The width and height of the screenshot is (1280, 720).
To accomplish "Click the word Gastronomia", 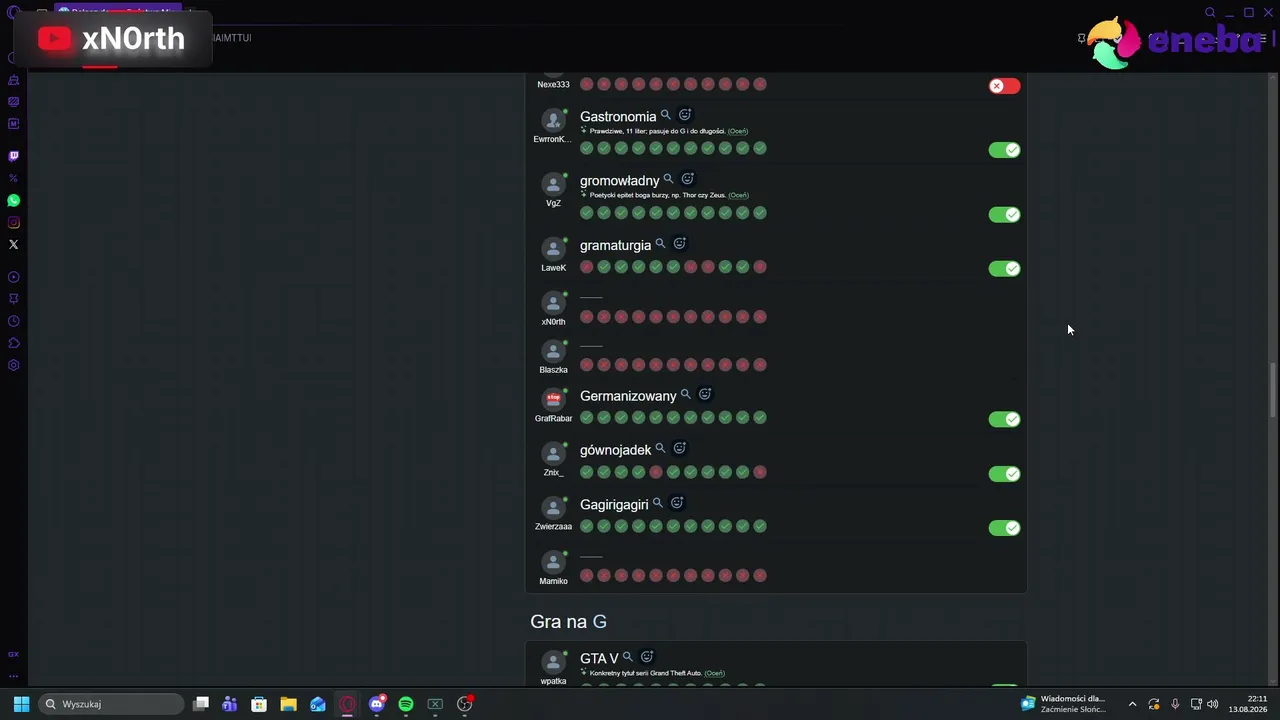I will (x=618, y=117).
